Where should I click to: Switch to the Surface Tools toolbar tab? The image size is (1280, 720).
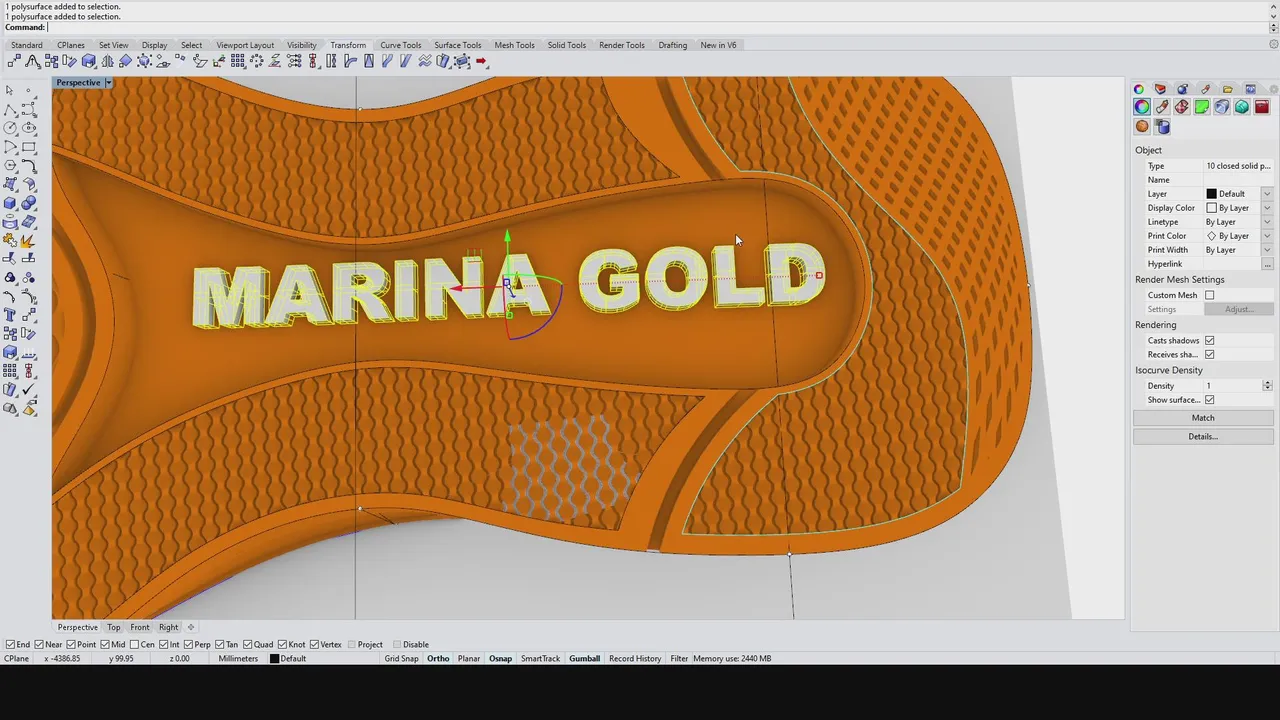point(457,45)
